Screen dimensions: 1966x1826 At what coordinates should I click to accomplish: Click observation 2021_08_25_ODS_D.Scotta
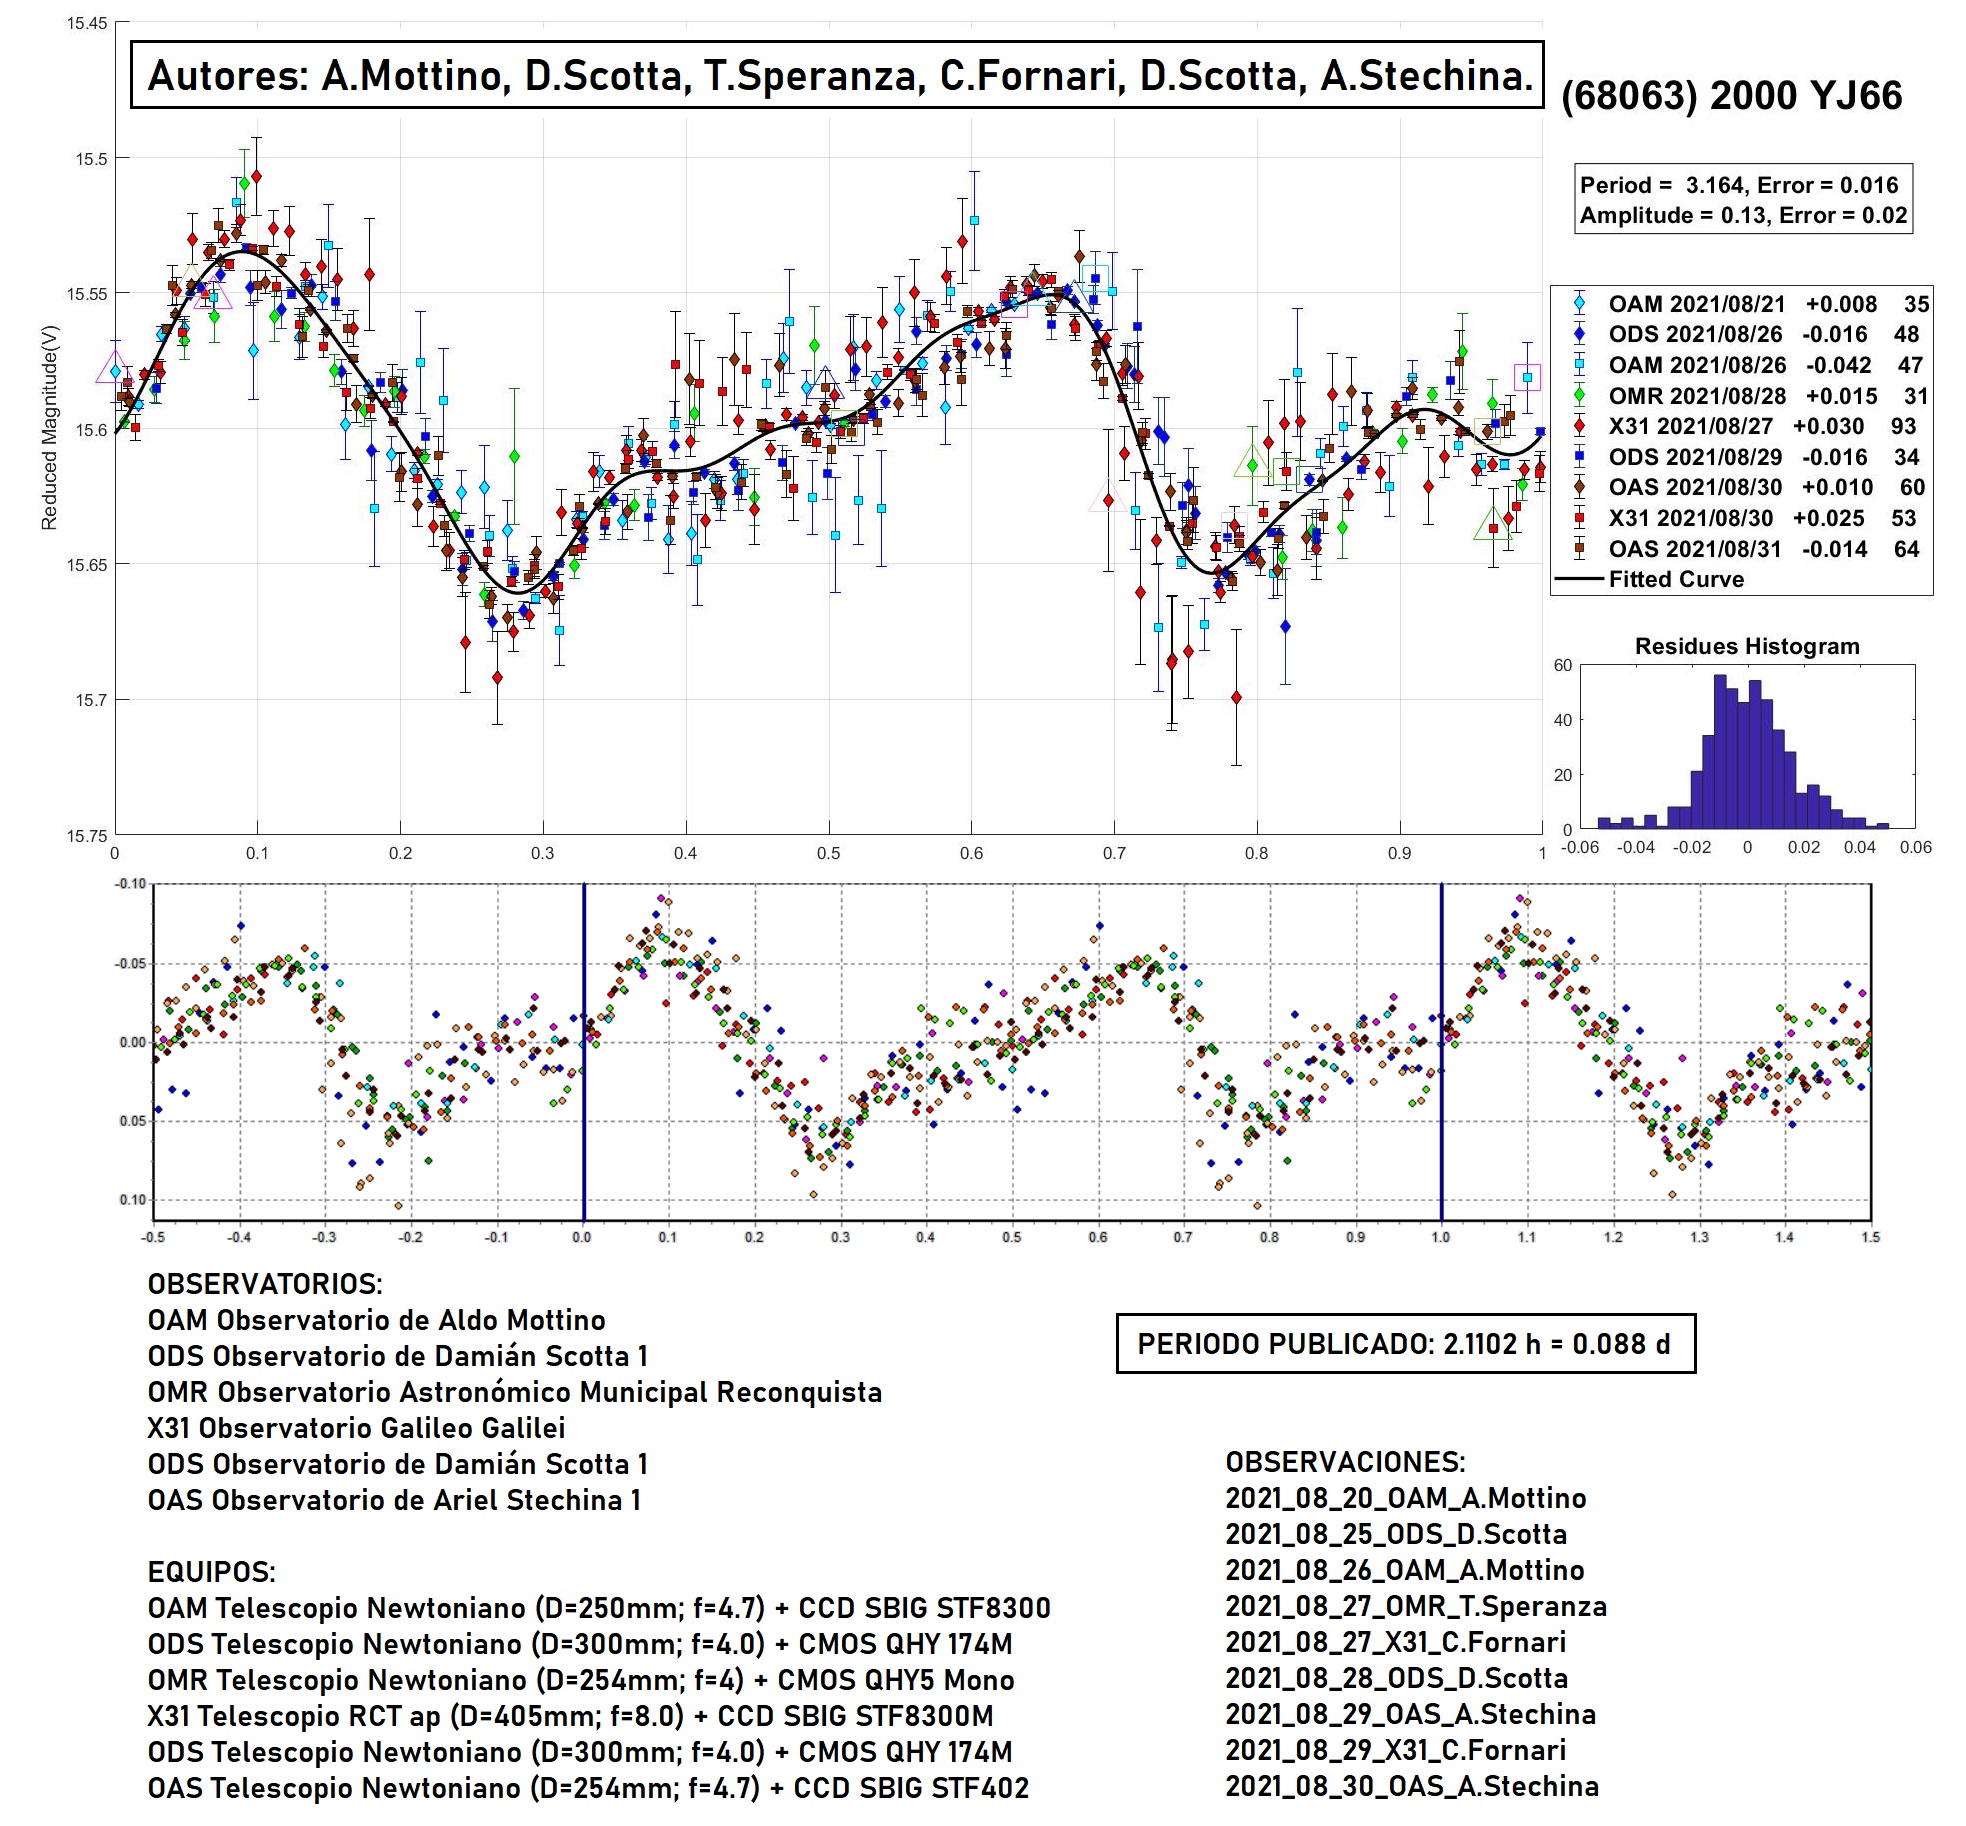(1396, 1534)
